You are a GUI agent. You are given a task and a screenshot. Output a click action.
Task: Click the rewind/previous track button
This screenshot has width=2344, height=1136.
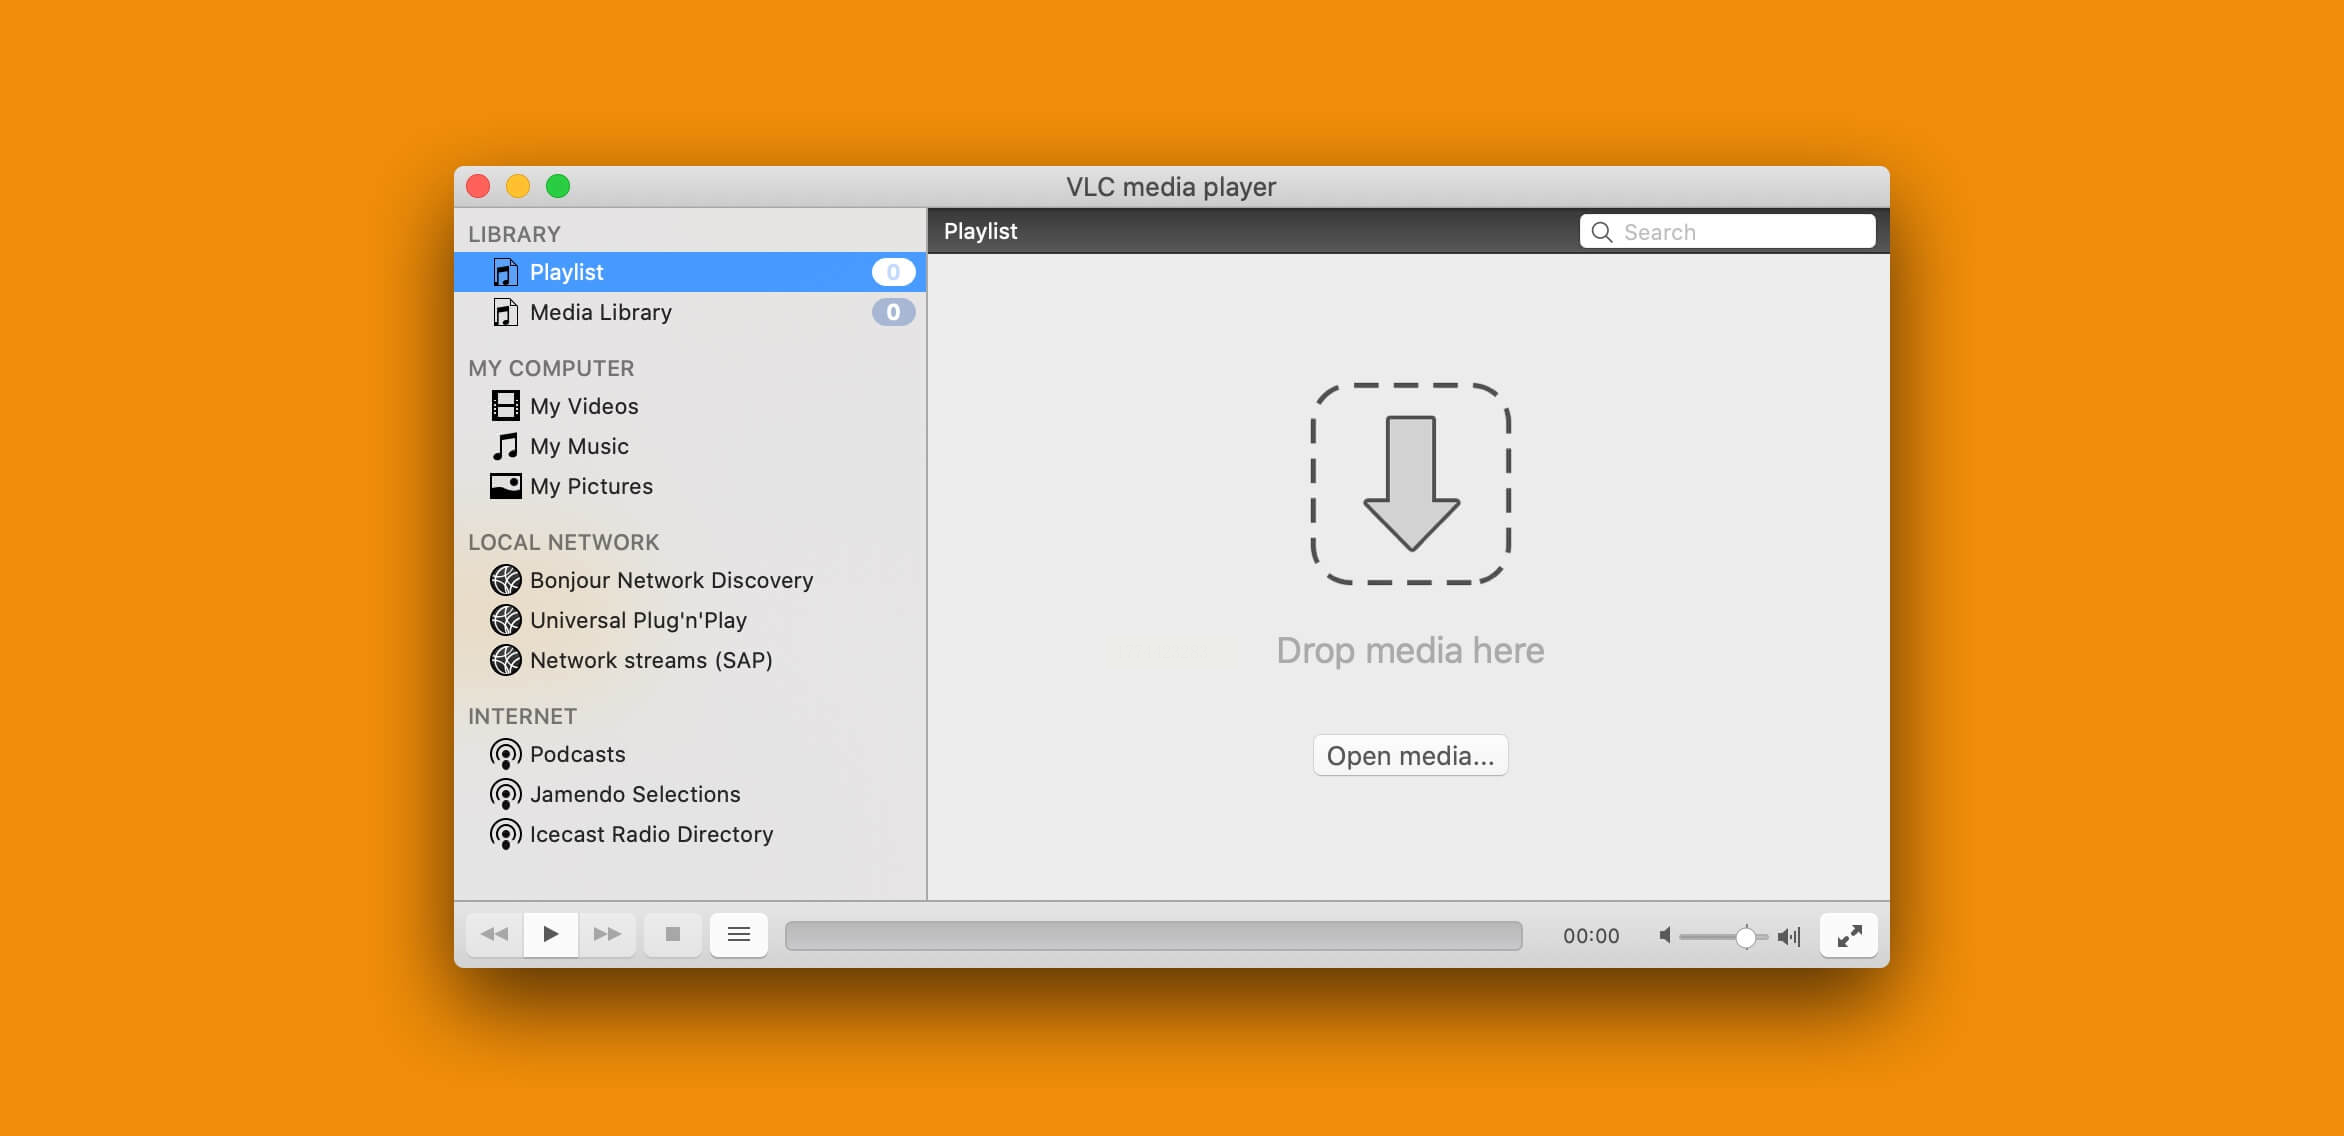(x=494, y=934)
